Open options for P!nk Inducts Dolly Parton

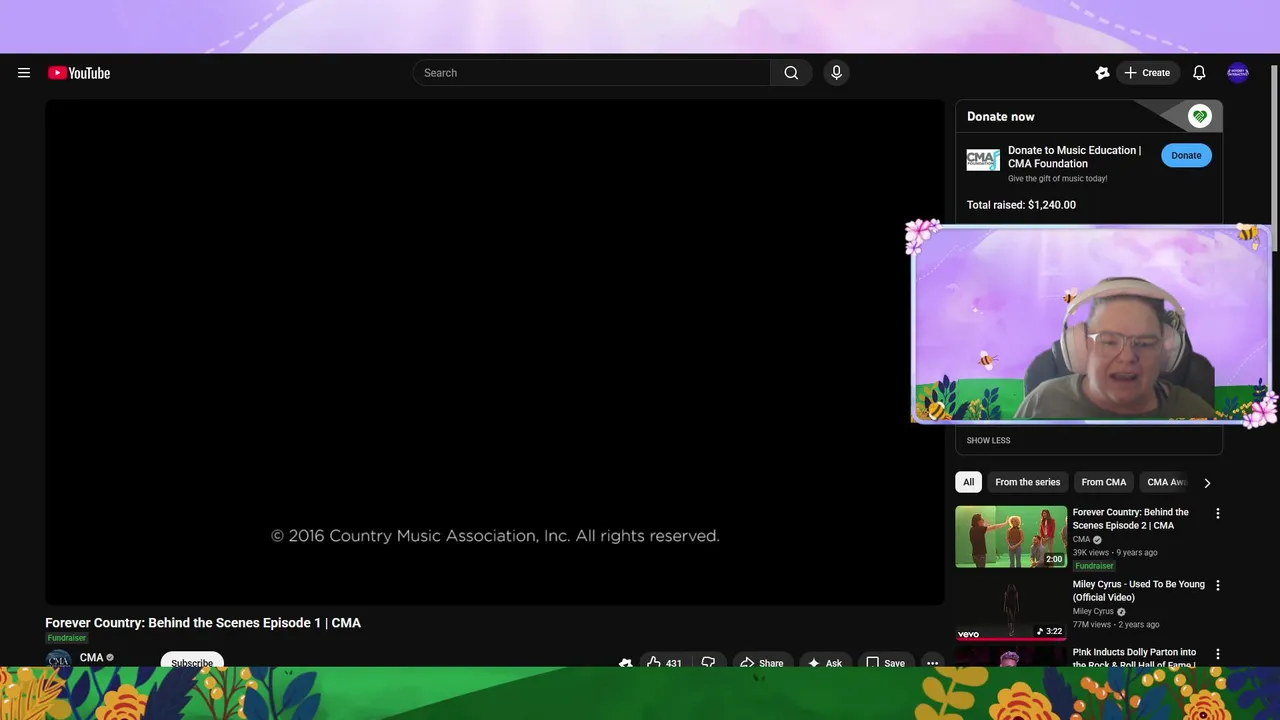[1217, 654]
